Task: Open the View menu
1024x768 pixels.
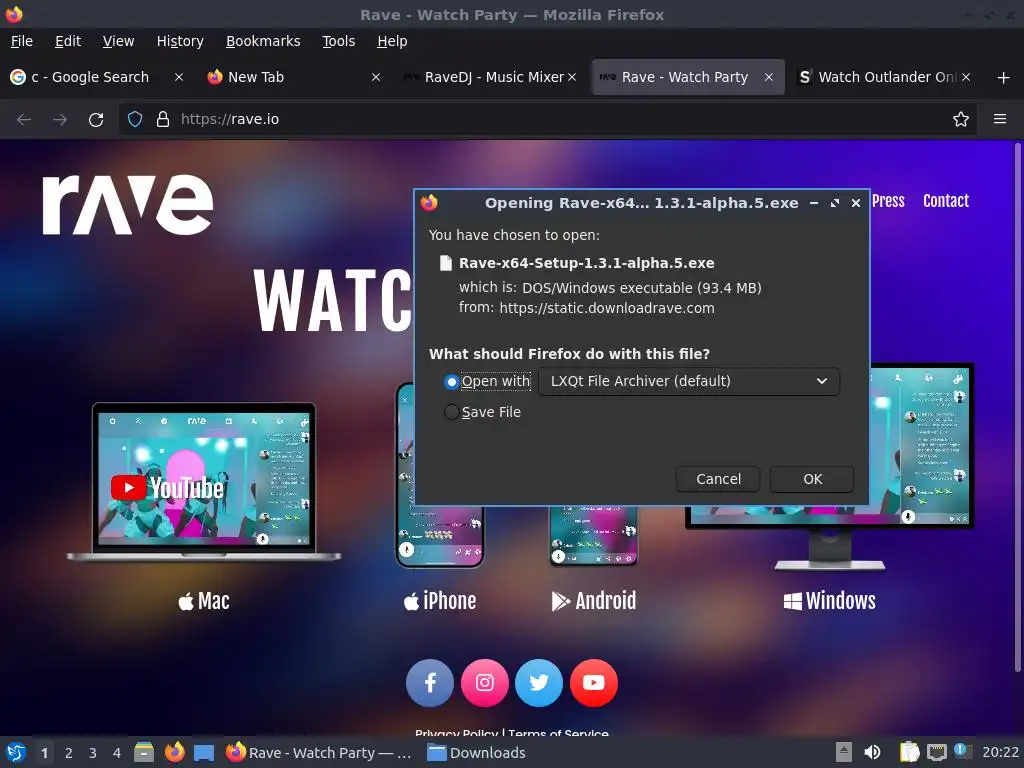Action: 118,41
